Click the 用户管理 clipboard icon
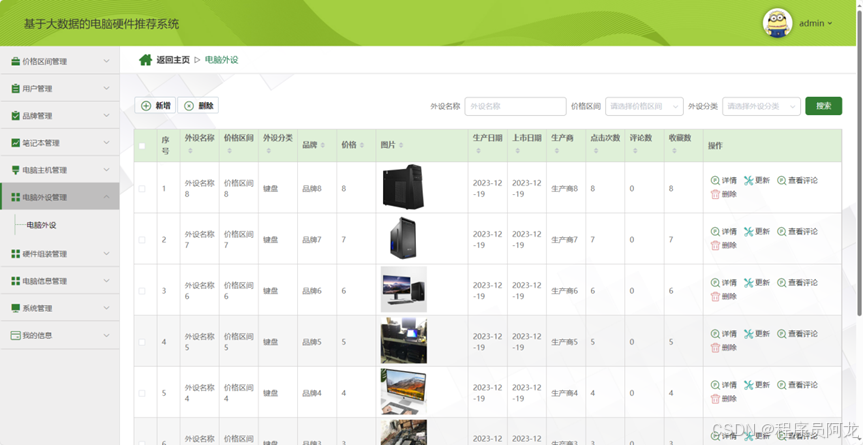Screen dimensions: 863x445 click(15, 89)
